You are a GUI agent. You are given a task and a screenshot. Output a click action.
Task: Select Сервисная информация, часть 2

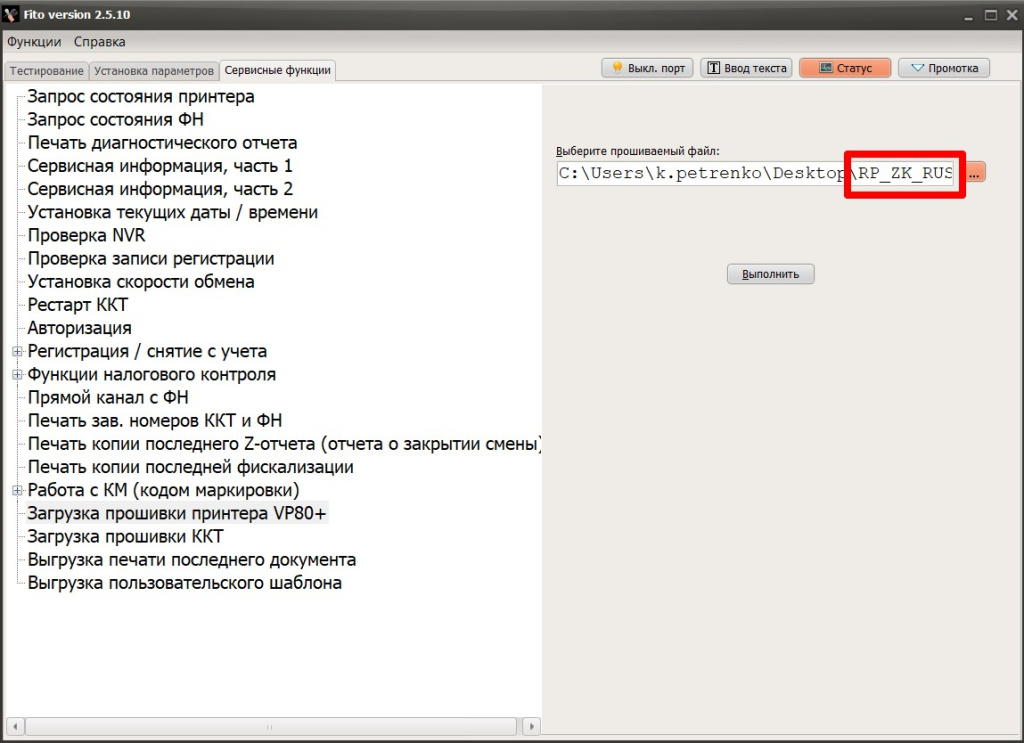160,189
